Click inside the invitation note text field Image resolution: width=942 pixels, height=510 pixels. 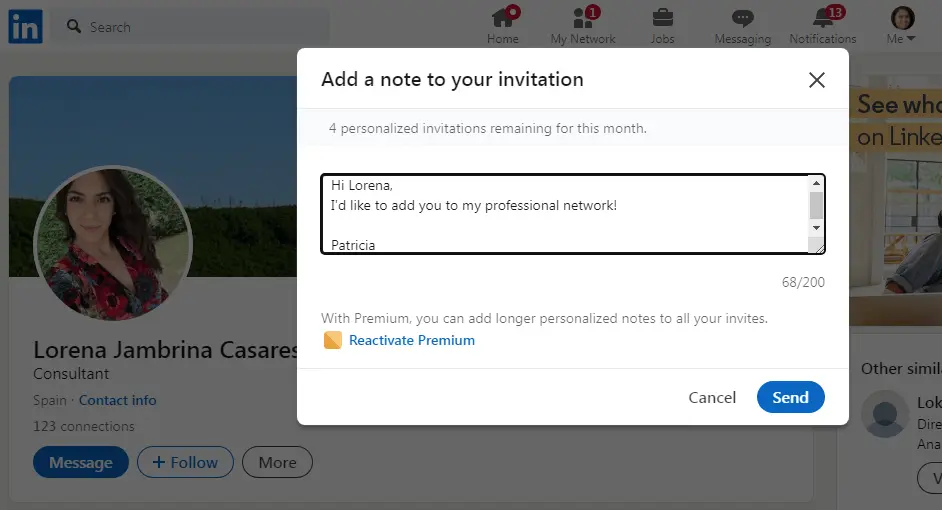click(x=565, y=214)
